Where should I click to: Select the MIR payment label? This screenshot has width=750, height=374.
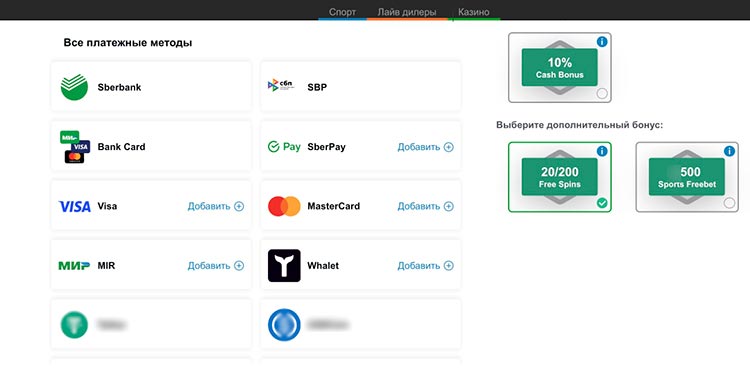106,265
